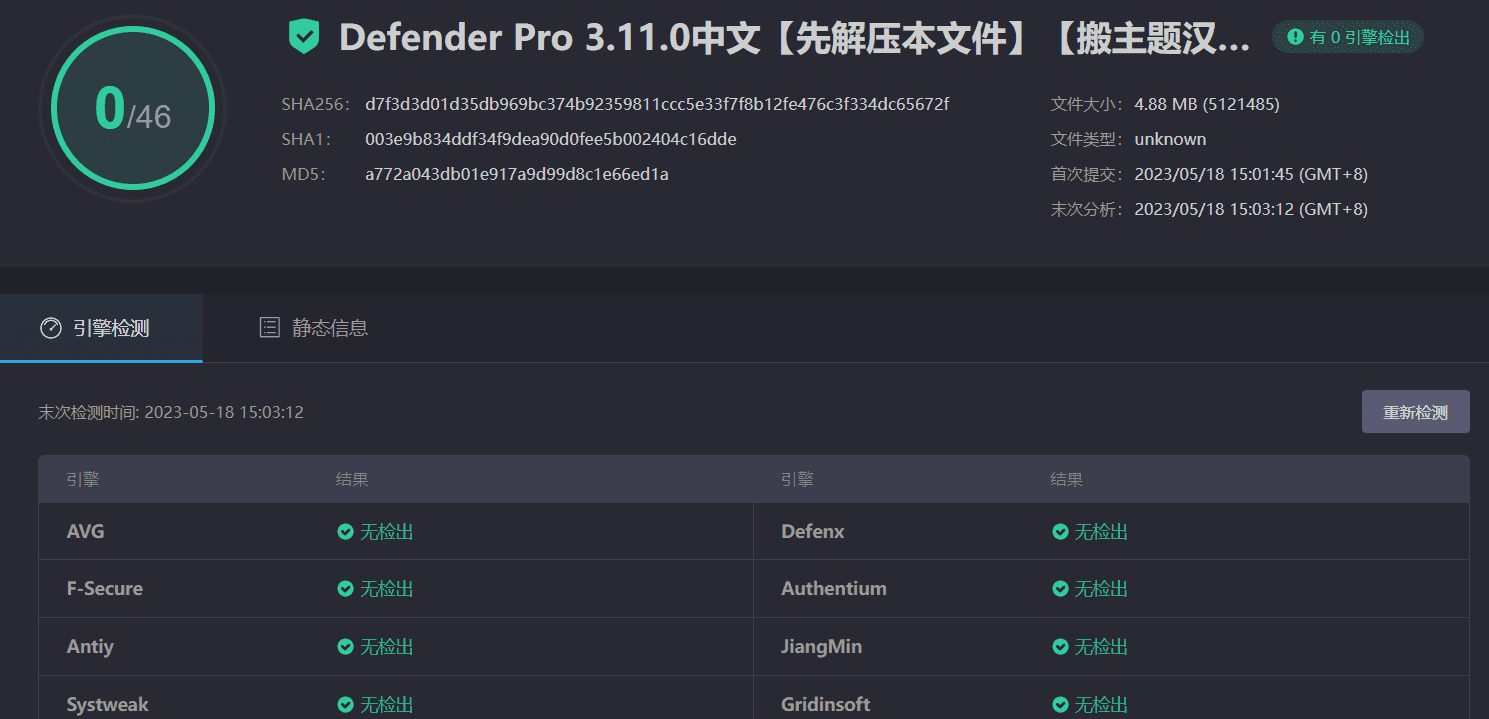1489x719 pixels.
Task: Click the green check icon in the Gridinsoft row
Action: [1060, 705]
